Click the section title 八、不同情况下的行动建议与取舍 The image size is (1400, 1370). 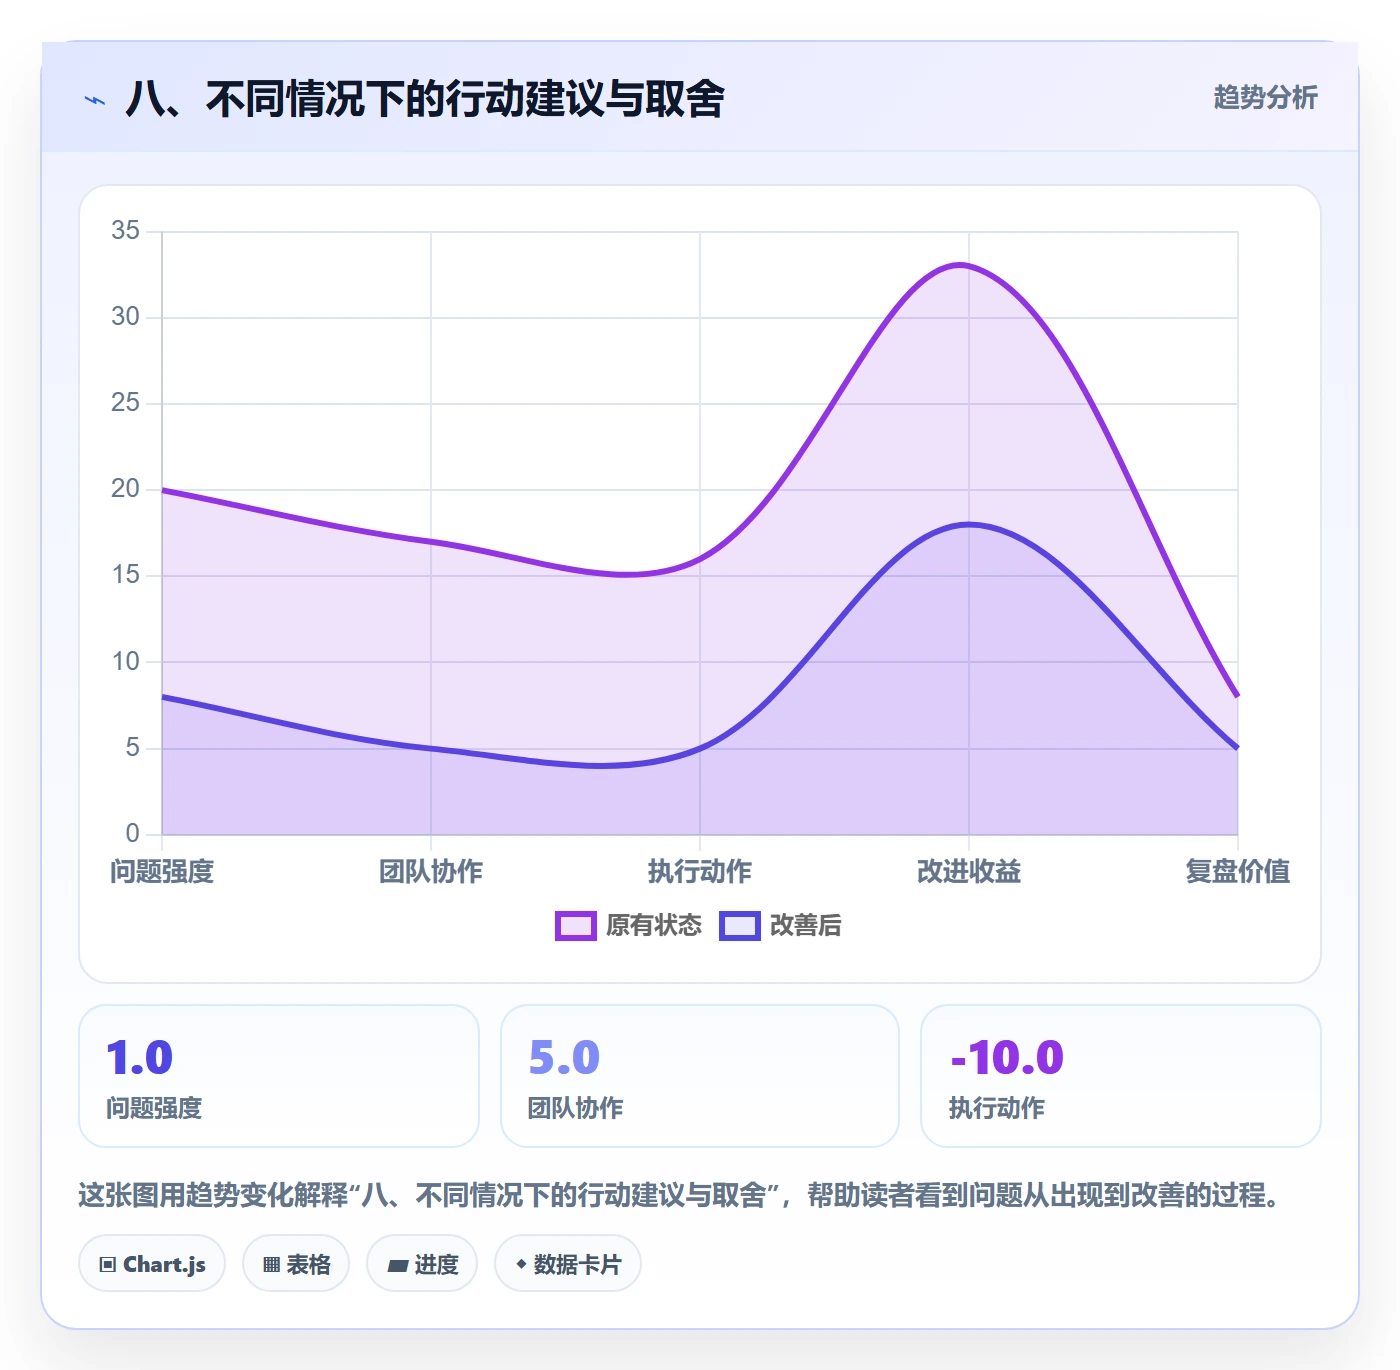tap(425, 99)
